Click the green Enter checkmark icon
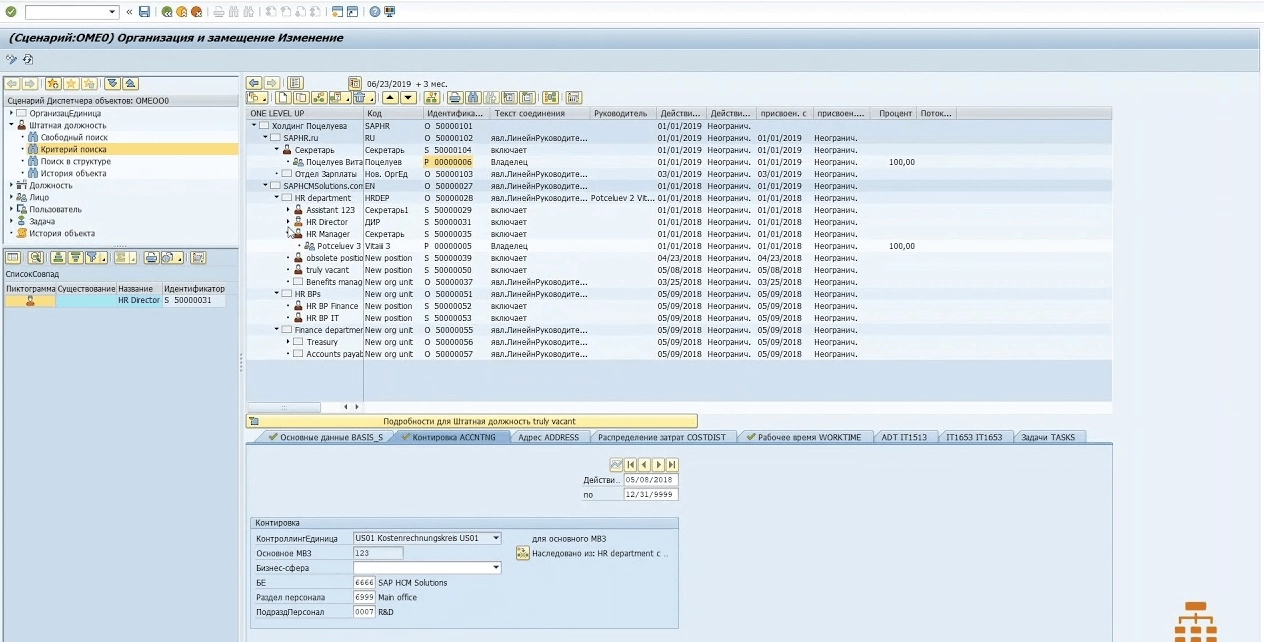This screenshot has width=1264, height=642. click(10, 12)
